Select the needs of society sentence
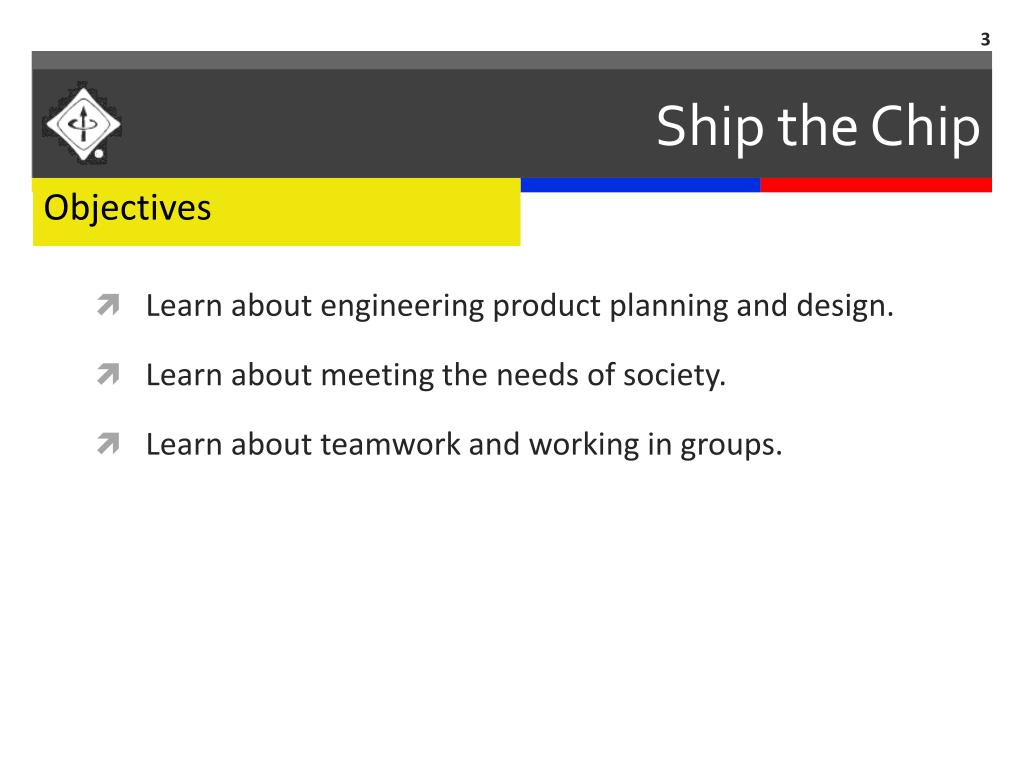This screenshot has height=768, width=1024. (436, 375)
